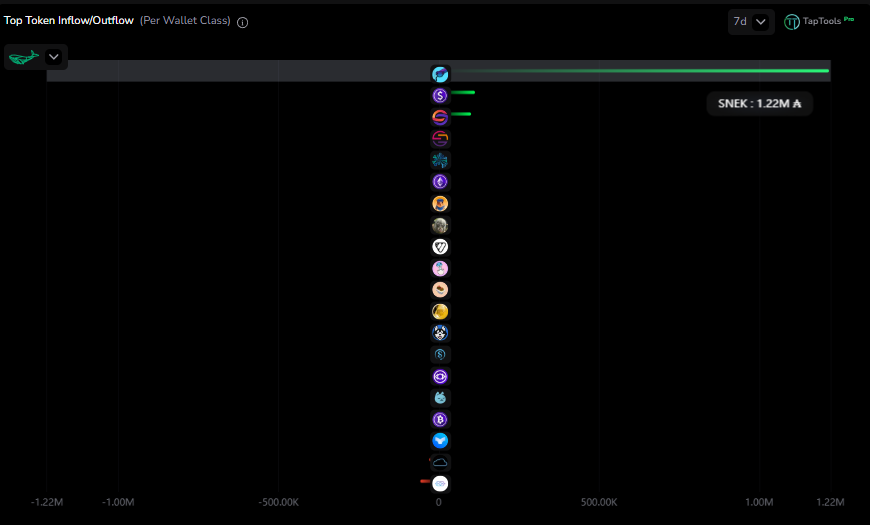Select the orange cartoon character token icon

(440, 204)
